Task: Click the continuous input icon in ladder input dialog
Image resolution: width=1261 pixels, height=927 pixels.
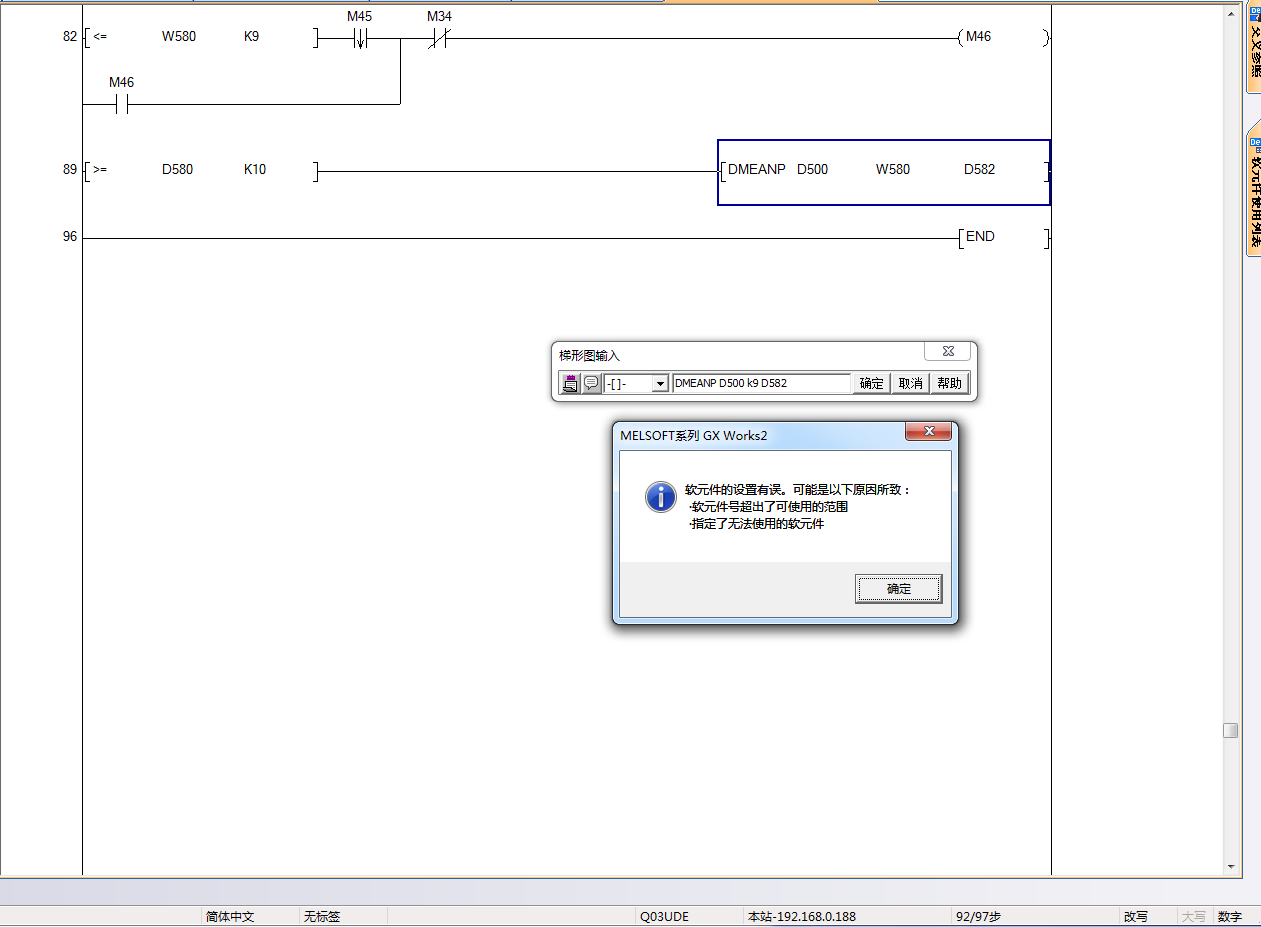Action: click(571, 383)
